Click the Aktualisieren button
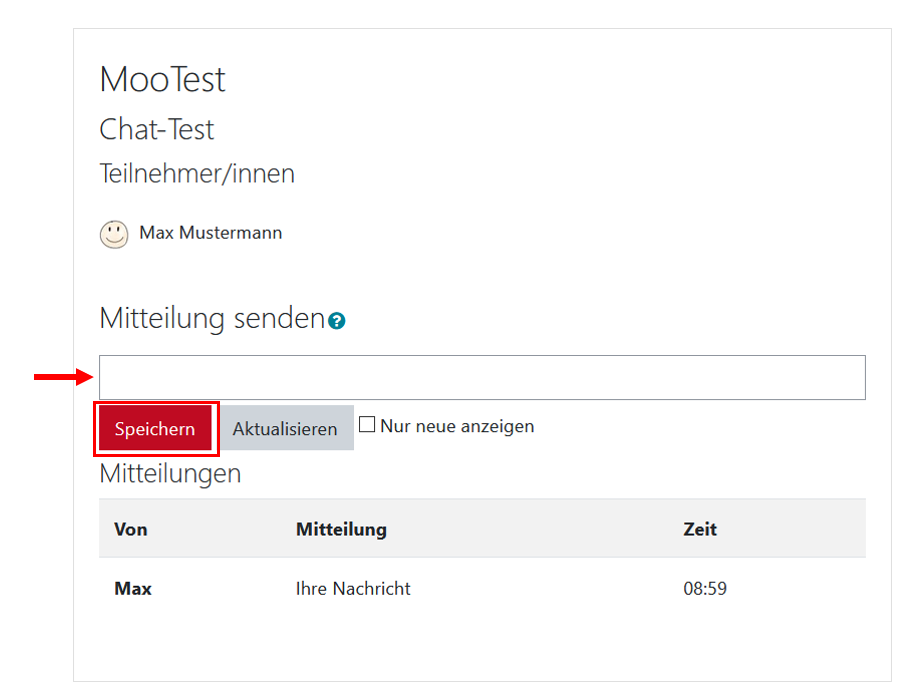907x695 pixels. pyautogui.click(x=284, y=428)
